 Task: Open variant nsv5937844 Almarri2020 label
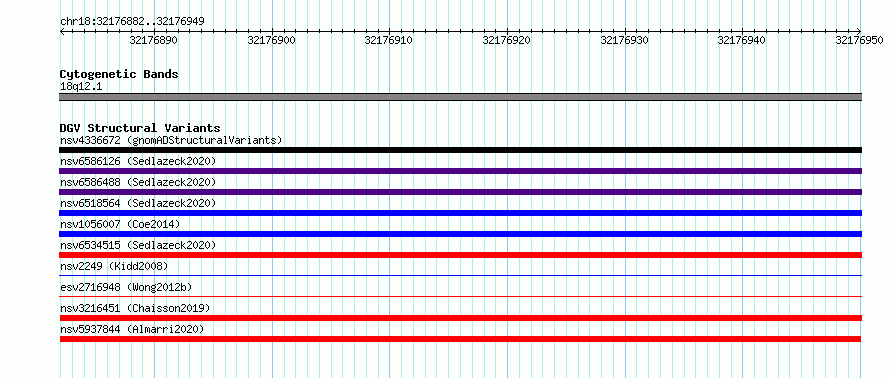[x=132, y=329]
